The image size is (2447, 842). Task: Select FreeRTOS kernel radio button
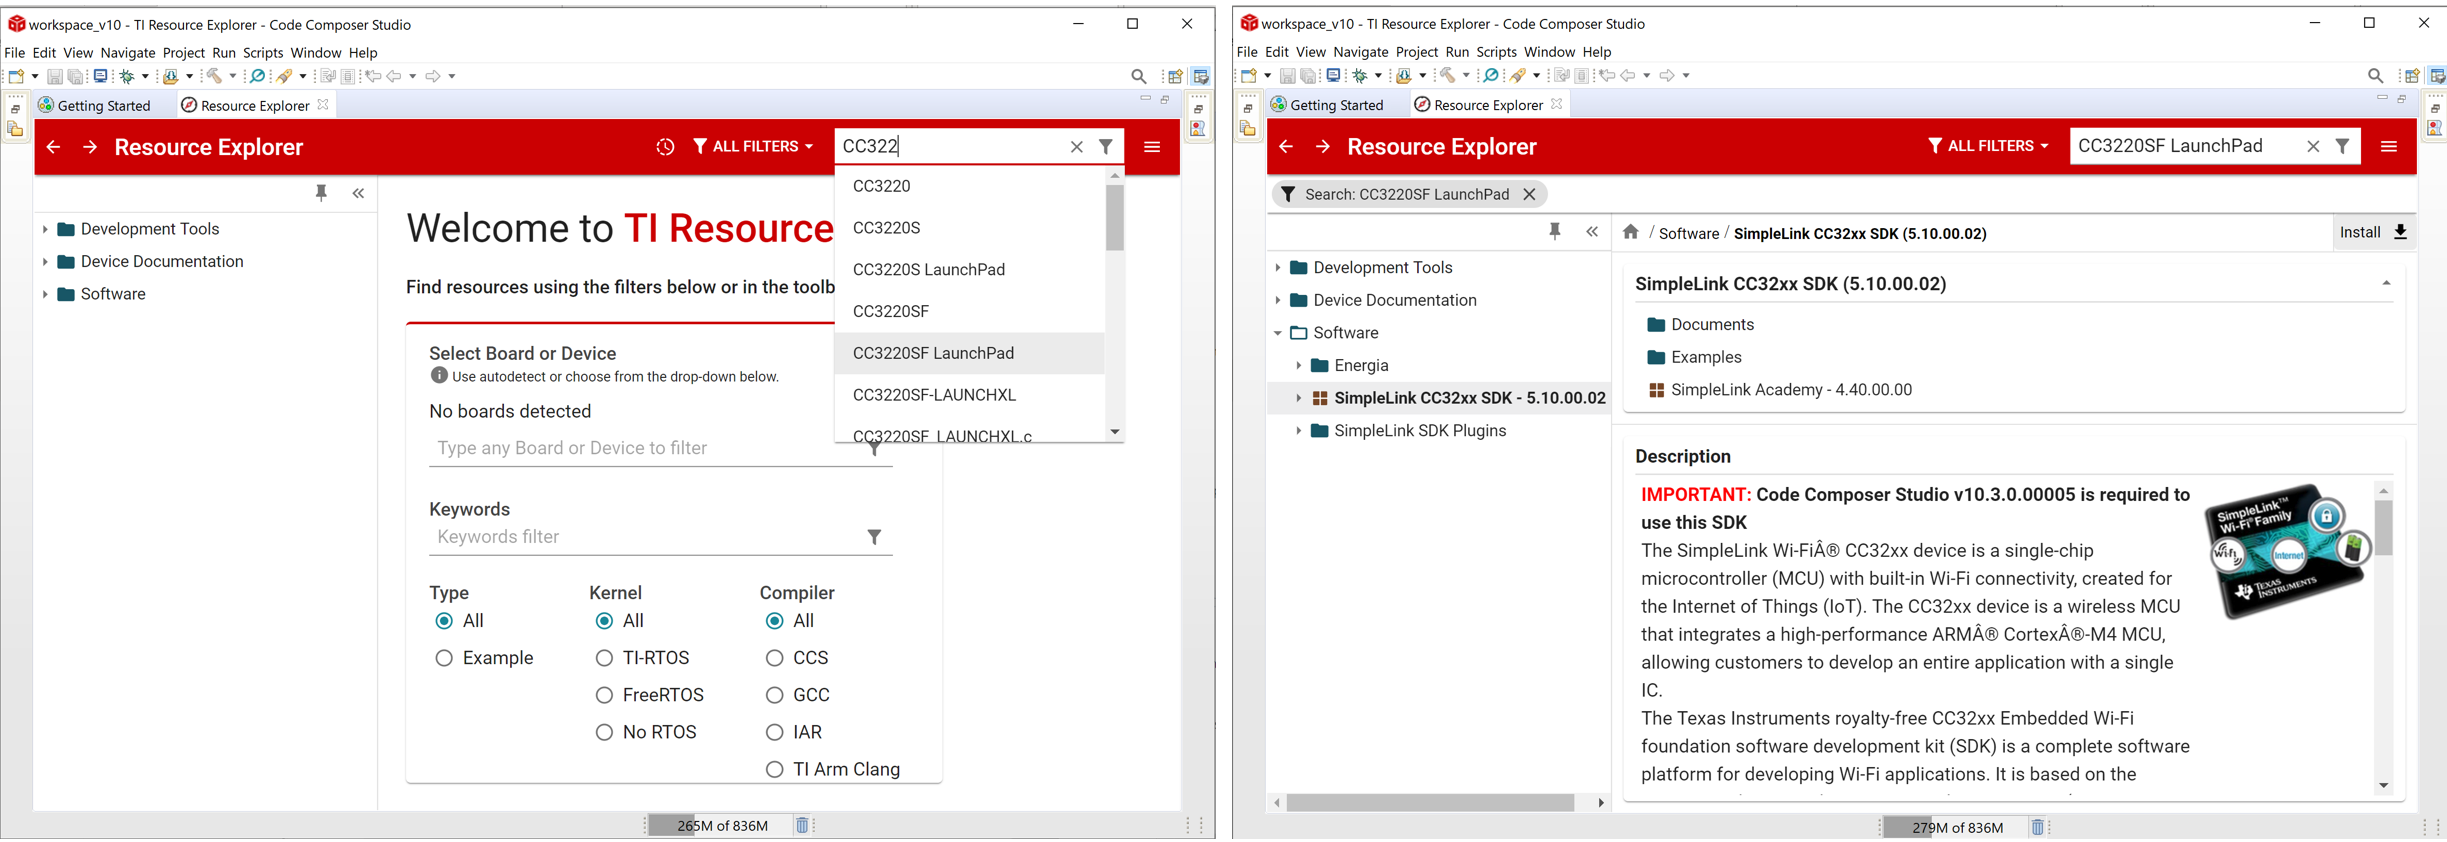click(x=604, y=695)
